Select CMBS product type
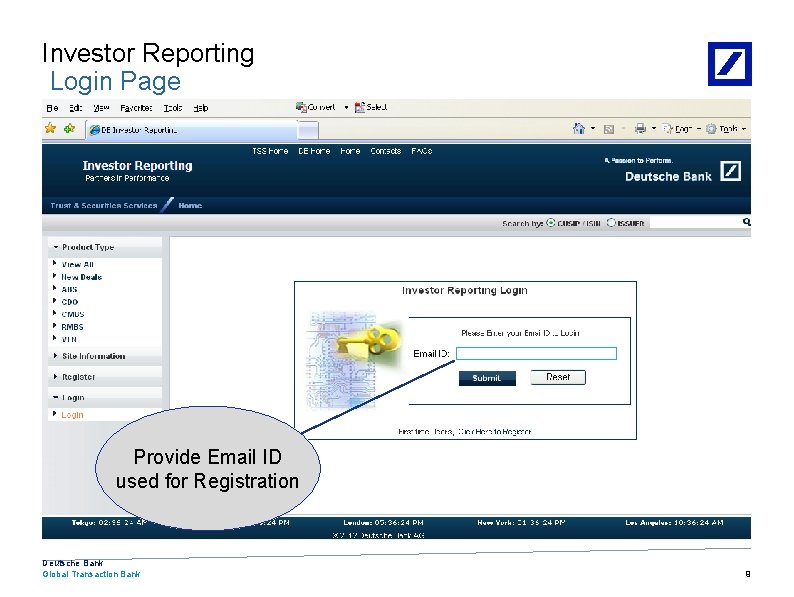The image size is (794, 597). click(73, 314)
